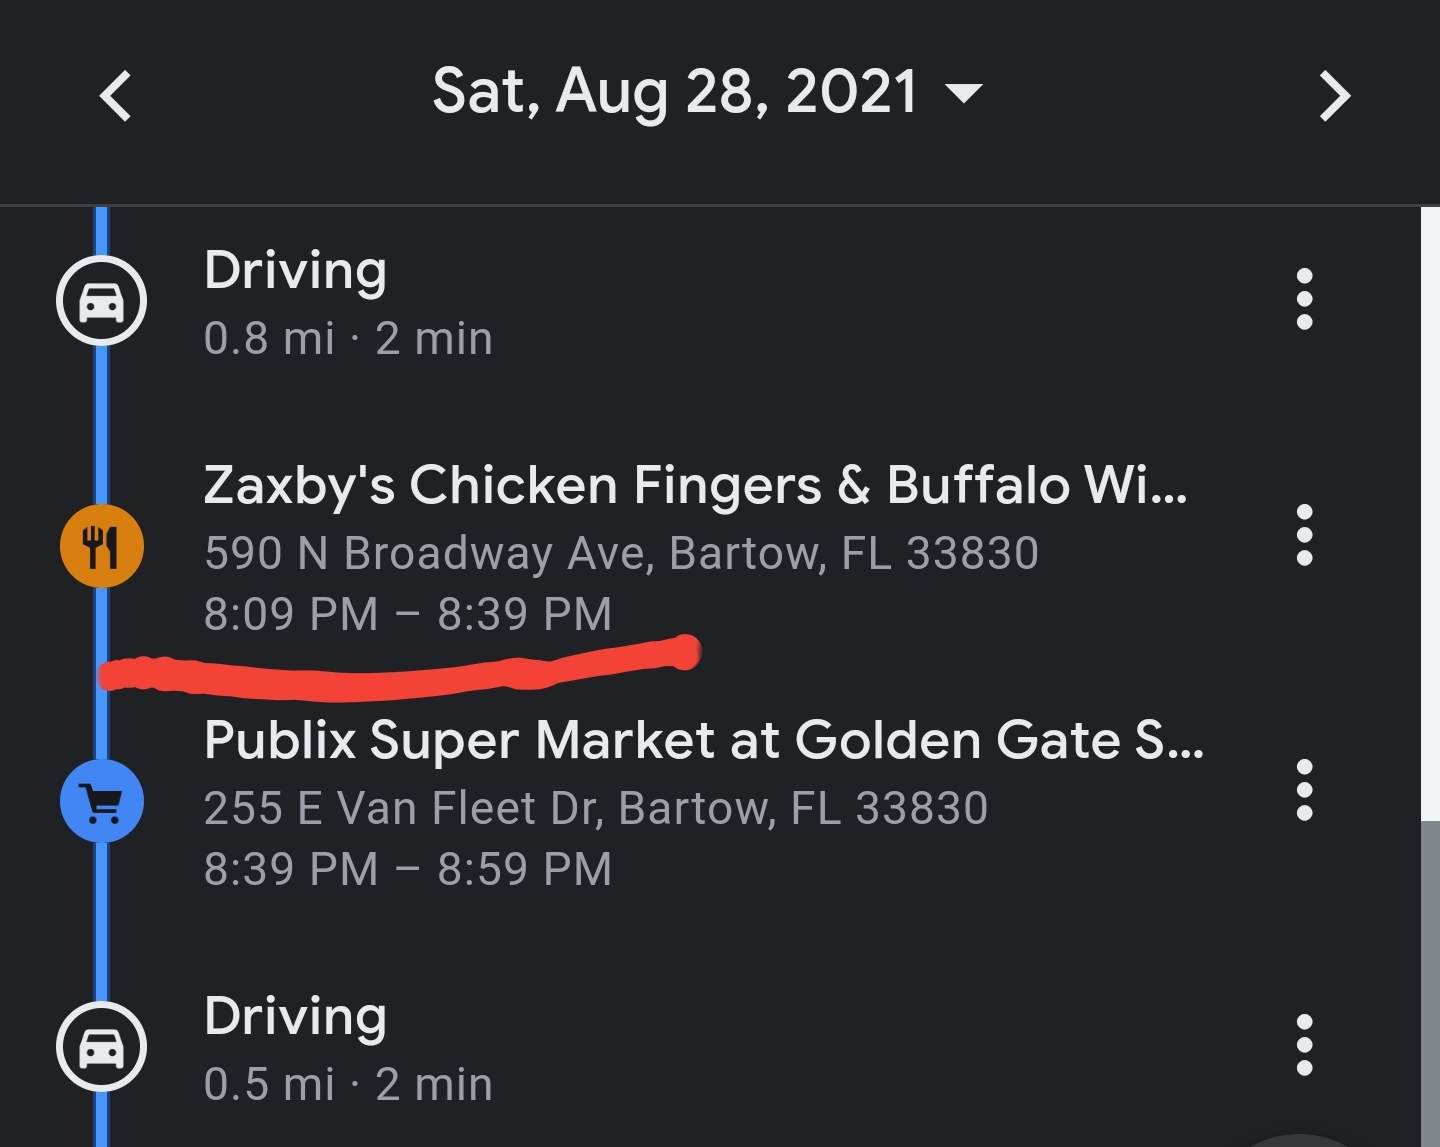Screen dimensions: 1440x1147
Task: Open more options for 0.8 mi Driving entry
Action: tap(1304, 299)
